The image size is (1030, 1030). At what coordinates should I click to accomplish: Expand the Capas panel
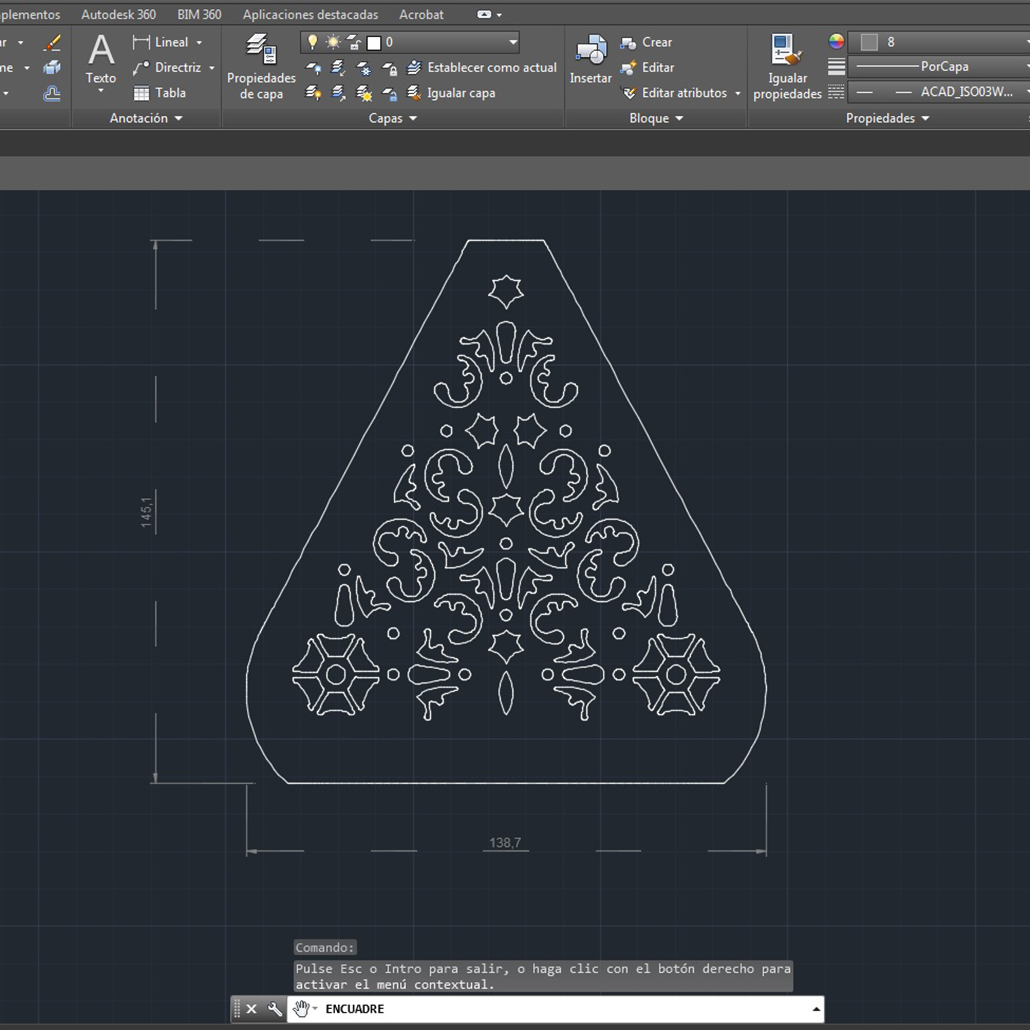click(393, 118)
